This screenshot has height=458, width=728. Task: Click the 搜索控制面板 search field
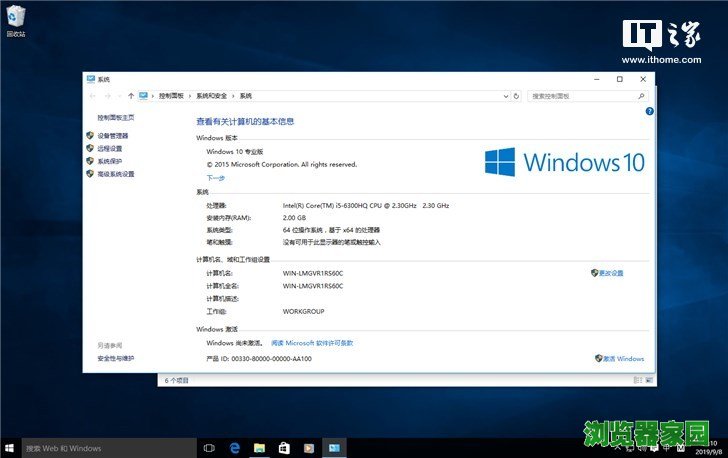click(585, 96)
